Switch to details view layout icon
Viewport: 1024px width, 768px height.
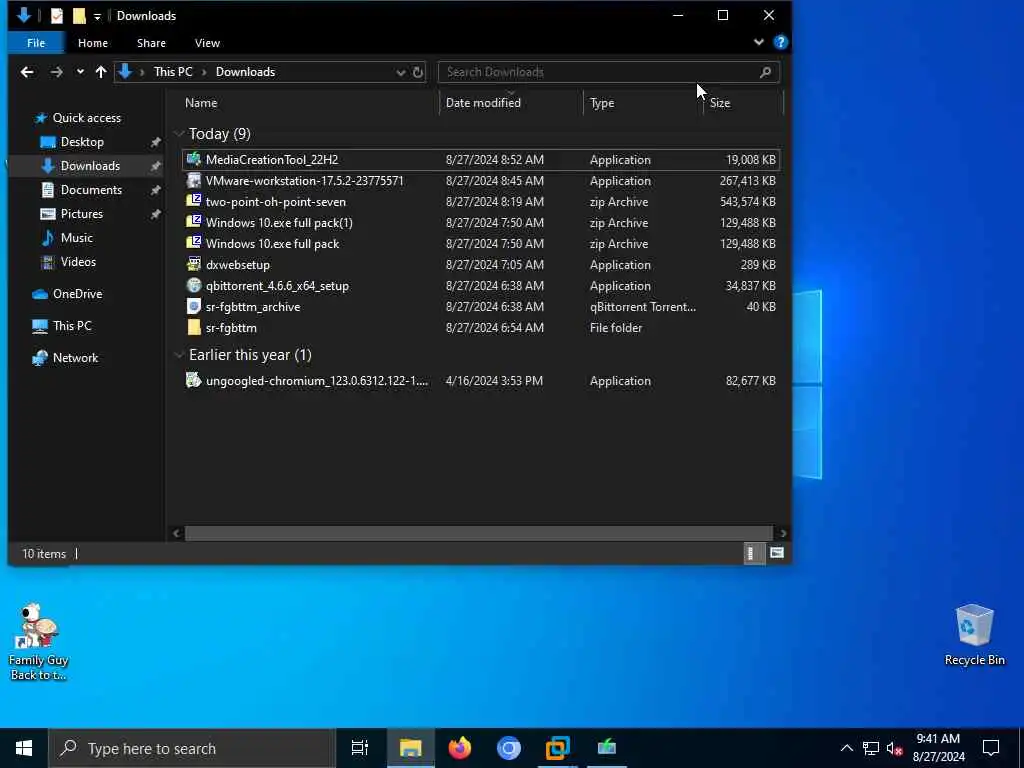tap(752, 554)
